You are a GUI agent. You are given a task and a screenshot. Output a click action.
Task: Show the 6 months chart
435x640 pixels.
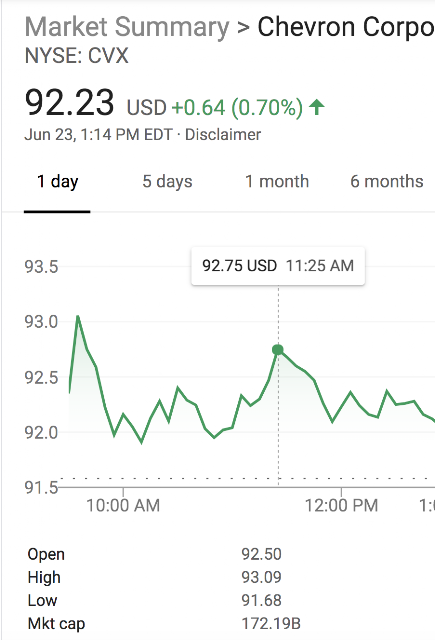(386, 182)
